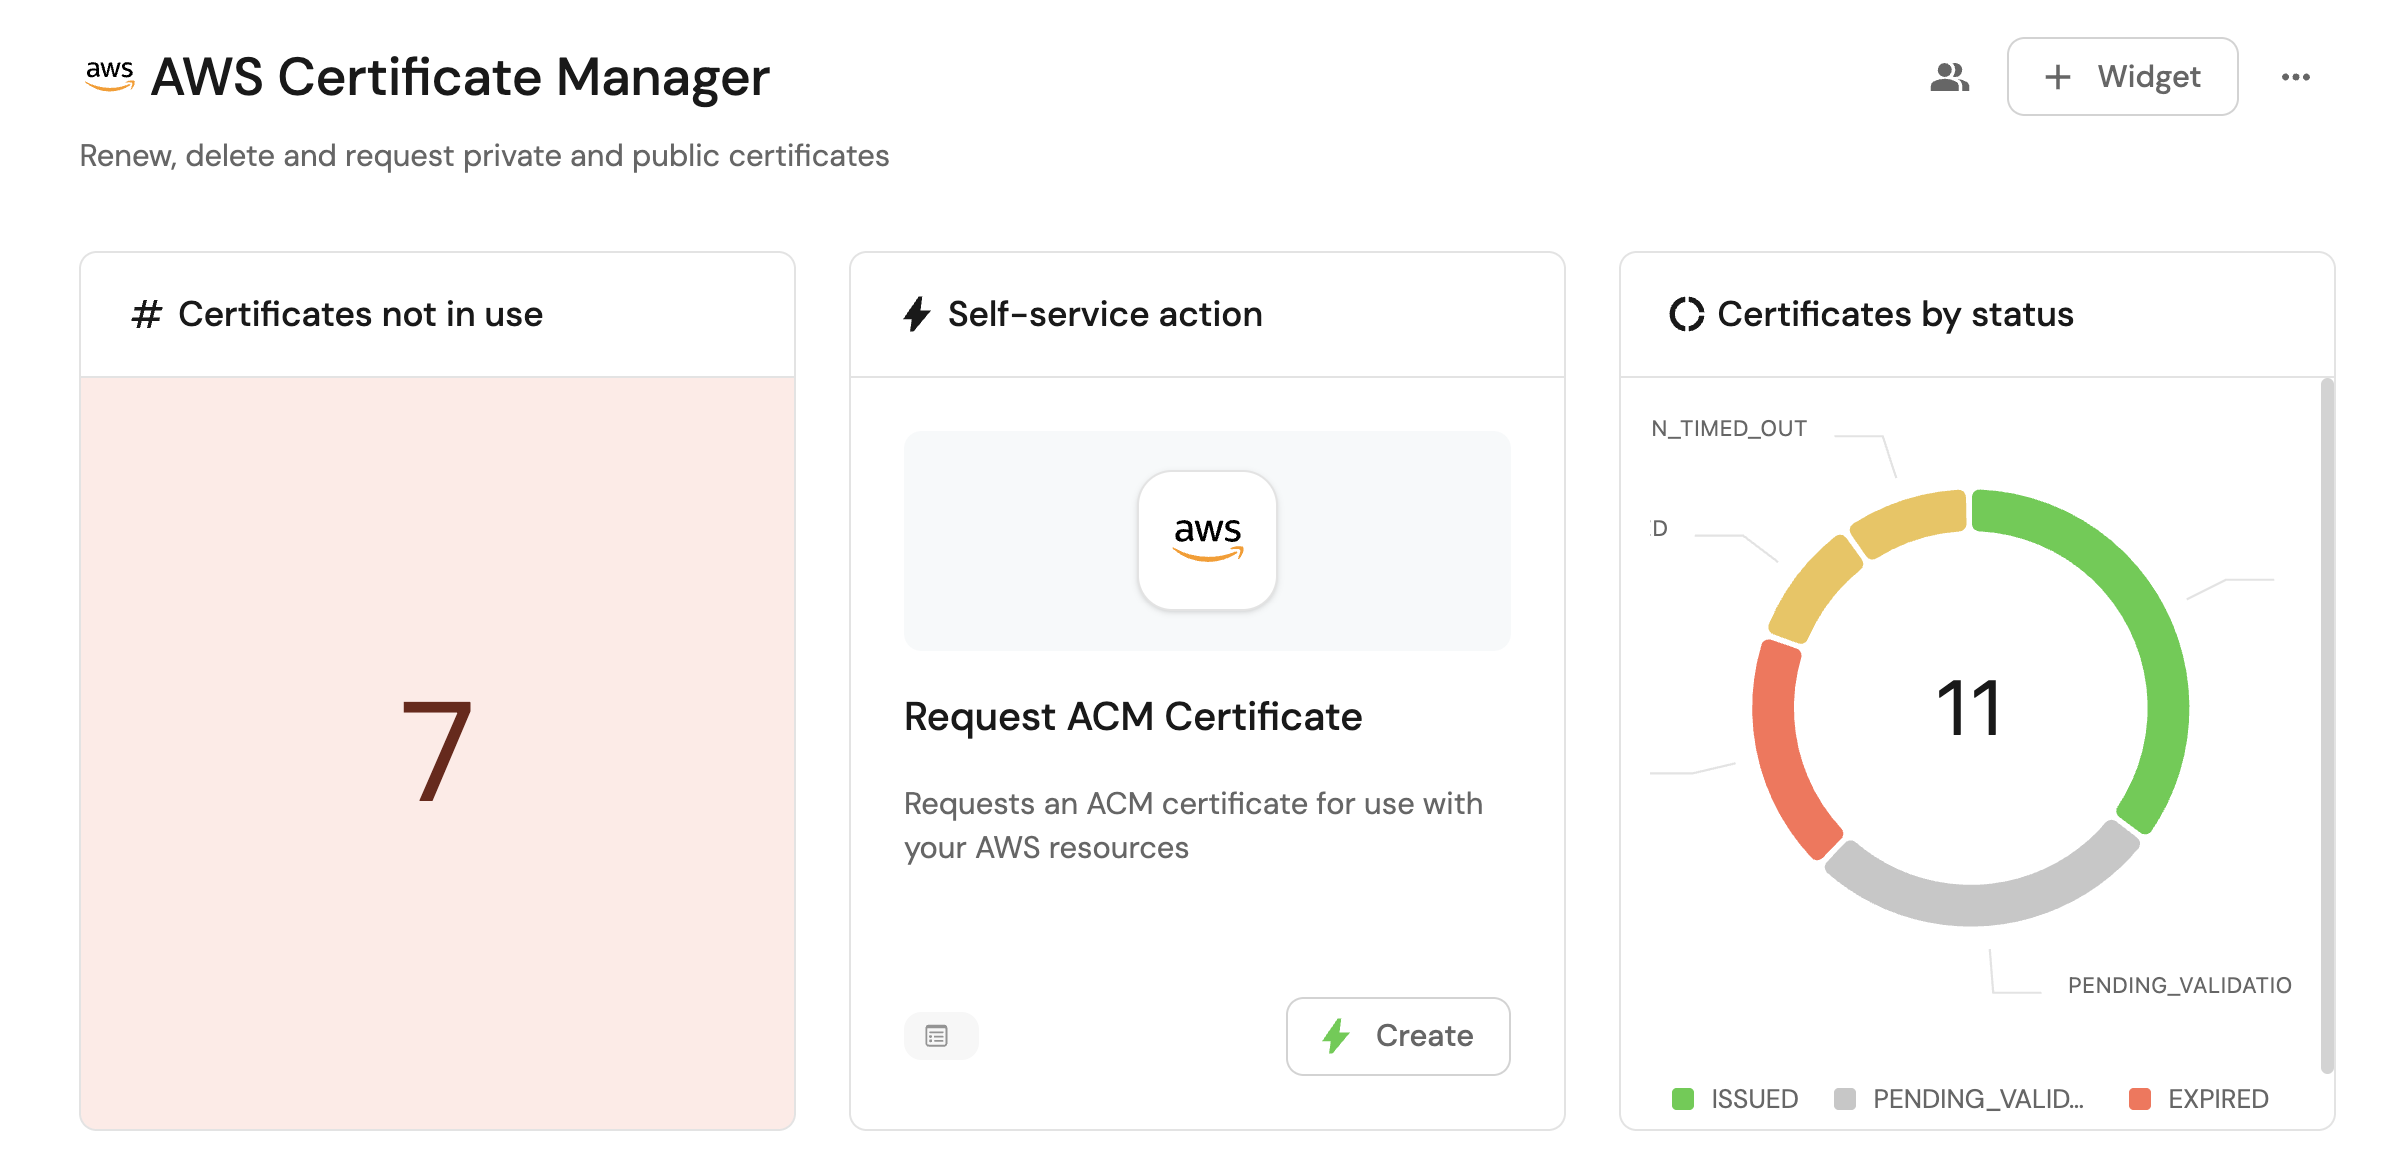Click the hash icon on Certificates not in use
Image resolution: width=2386 pixels, height=1156 pixels.
(x=146, y=314)
